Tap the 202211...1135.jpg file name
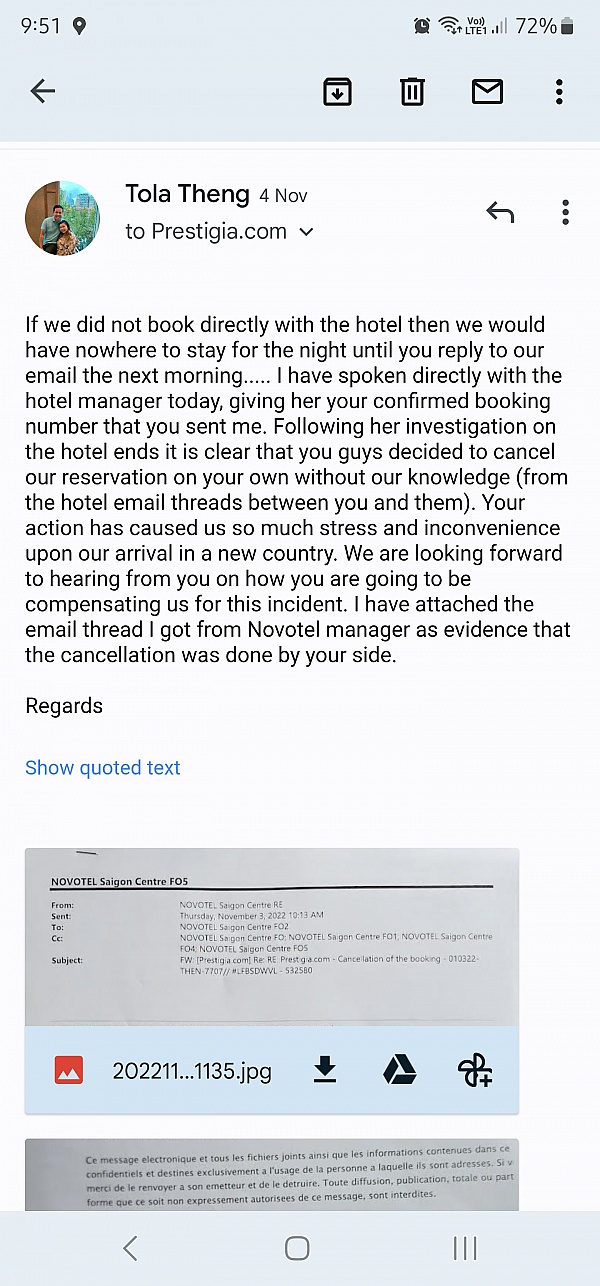 [x=192, y=1072]
